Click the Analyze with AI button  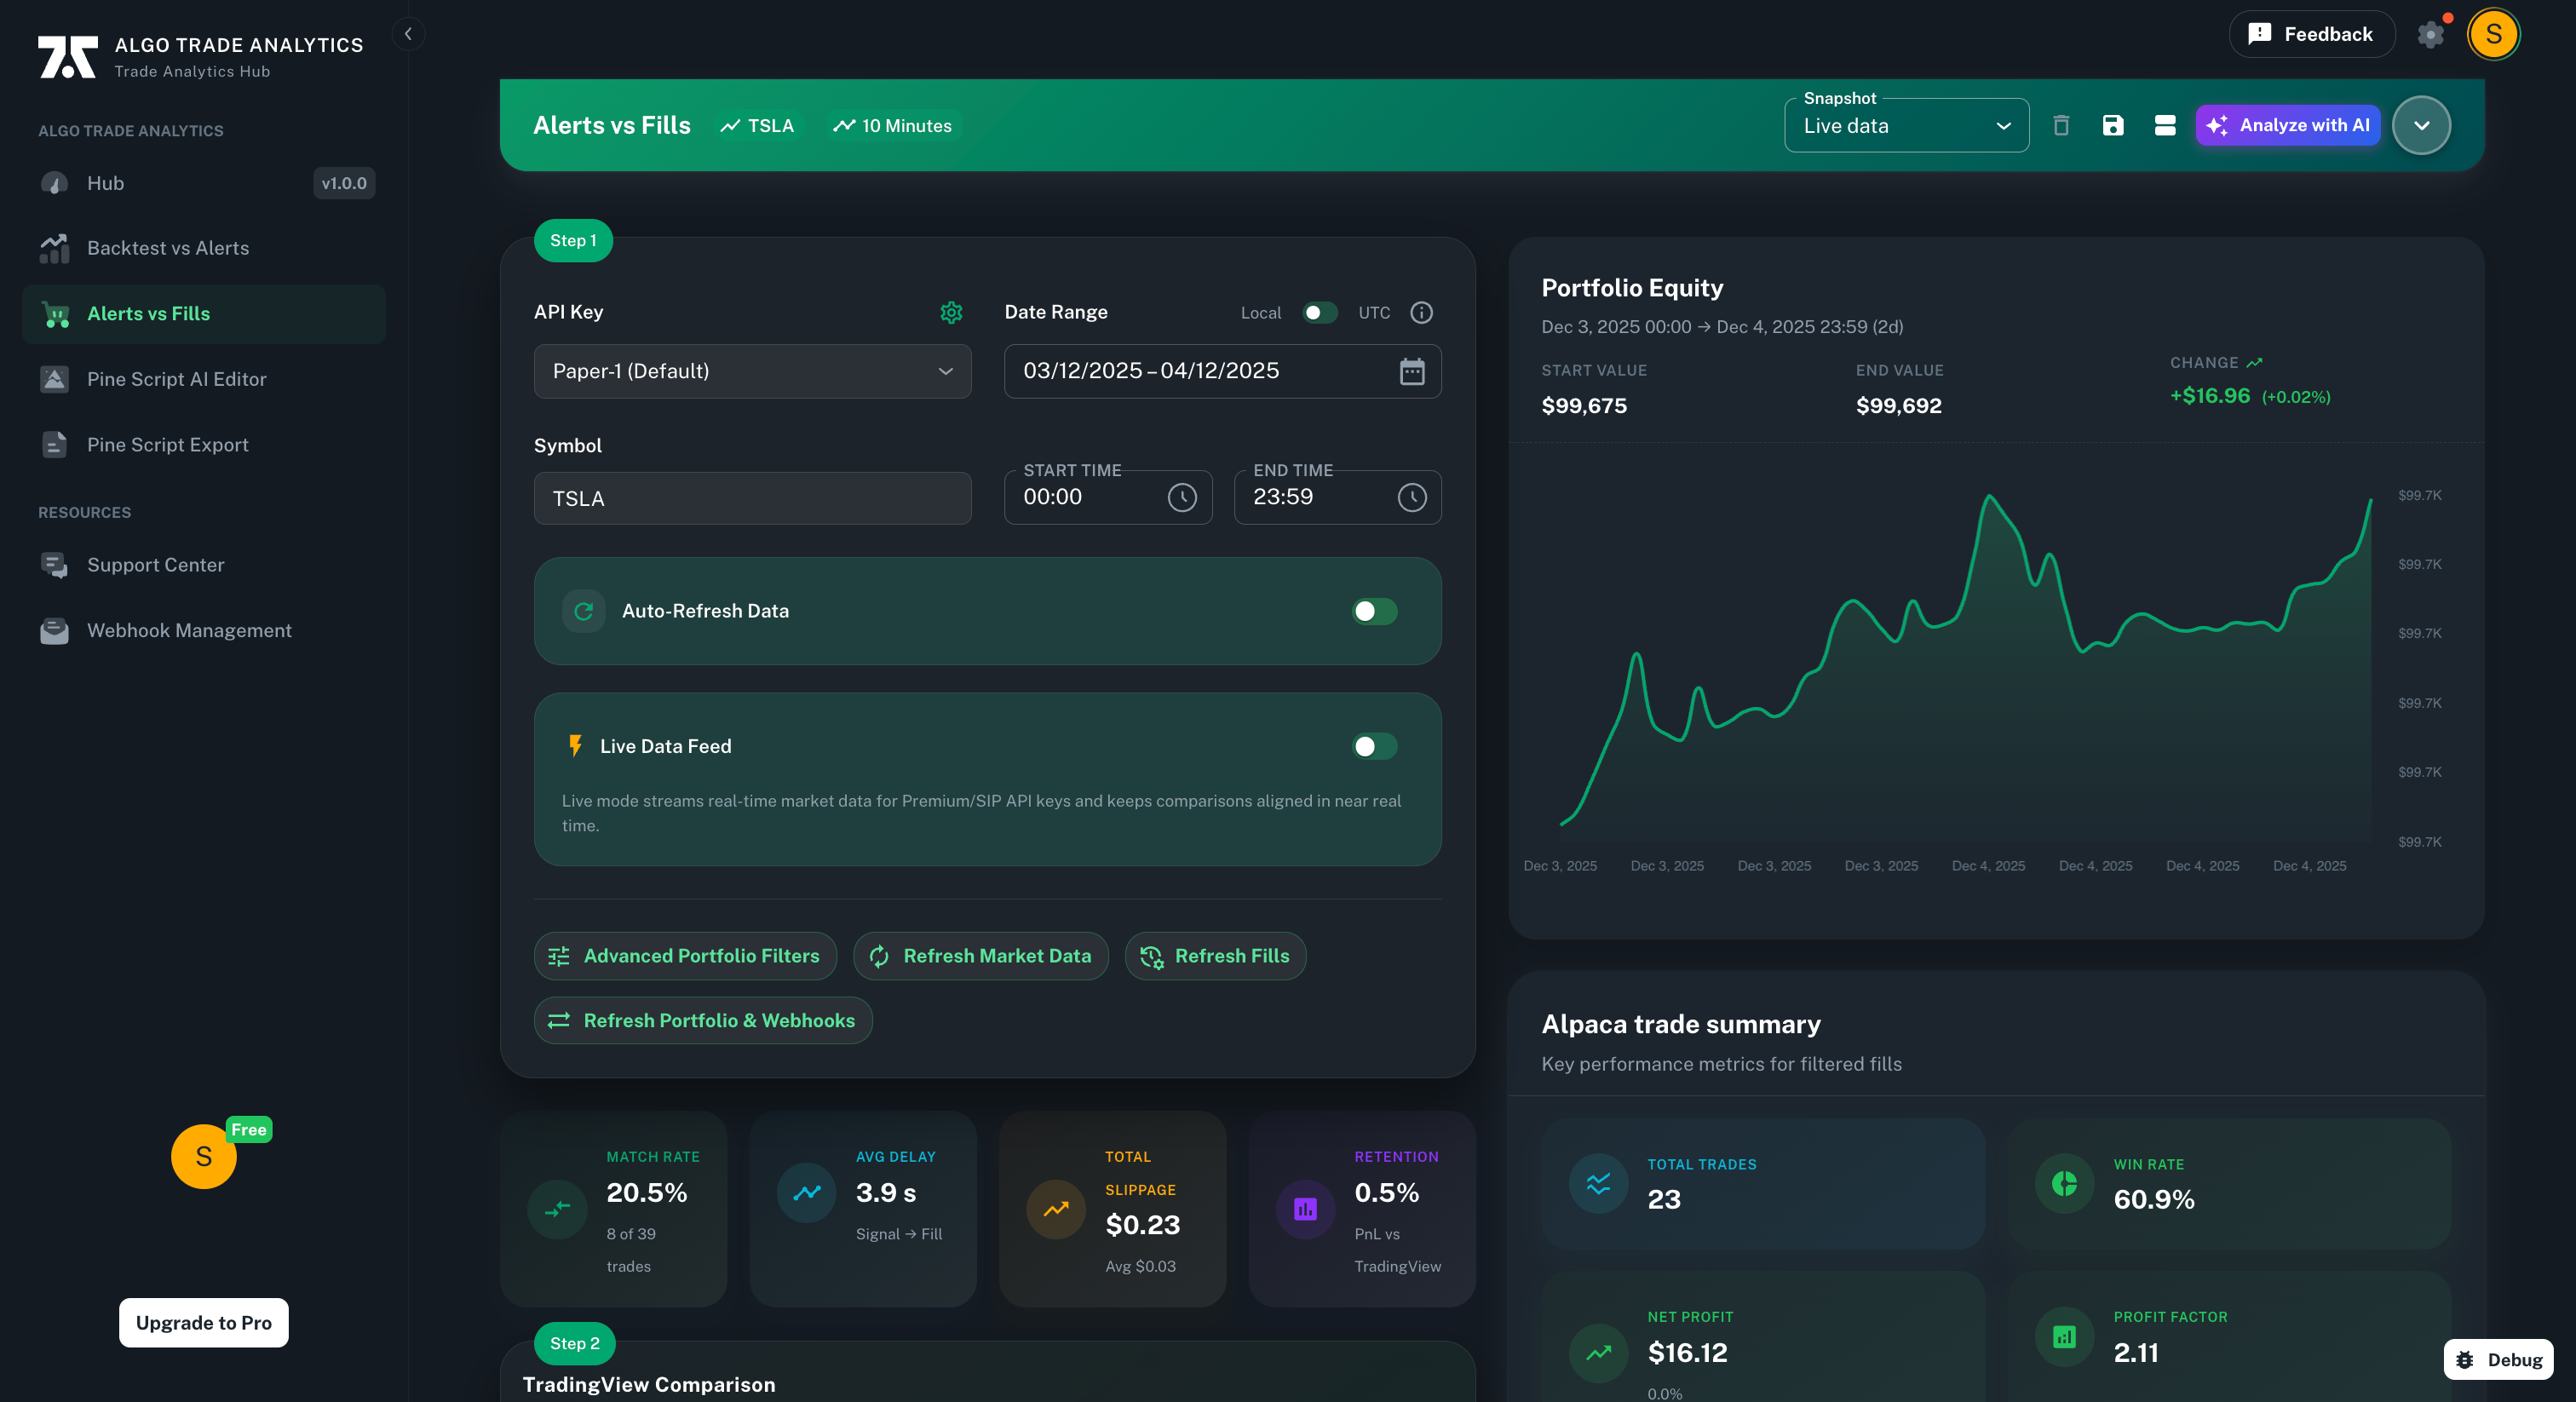pyautogui.click(x=2287, y=125)
